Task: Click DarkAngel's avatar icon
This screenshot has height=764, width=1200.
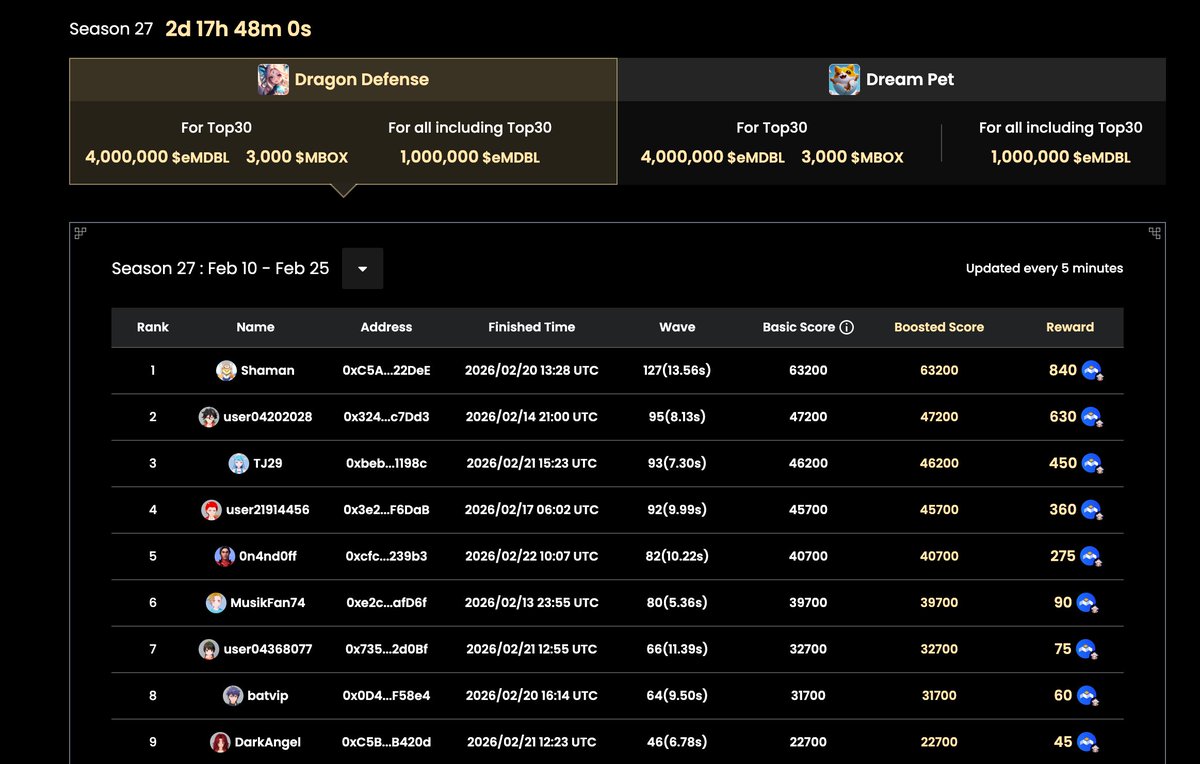Action: pyautogui.click(x=220, y=742)
